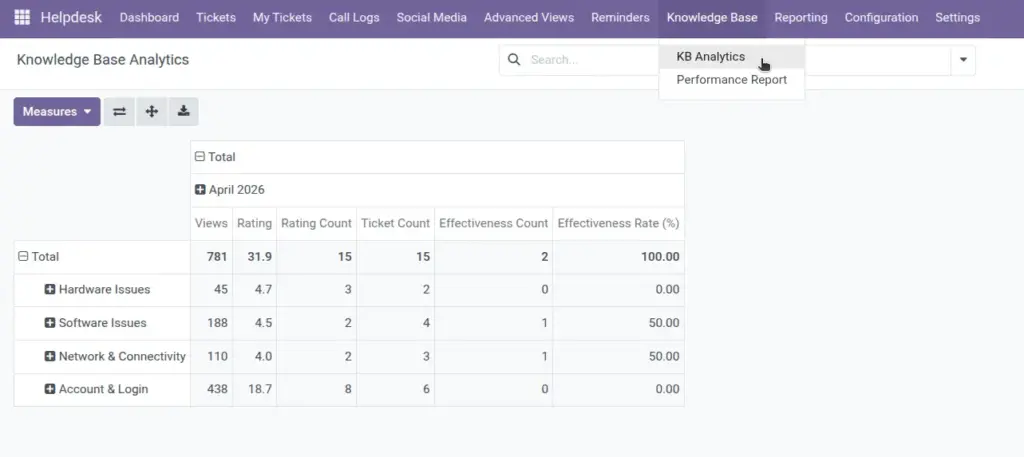Viewport: 1024px width, 457px height.
Task: Select Performance Report menu entry
Action: 731,80
